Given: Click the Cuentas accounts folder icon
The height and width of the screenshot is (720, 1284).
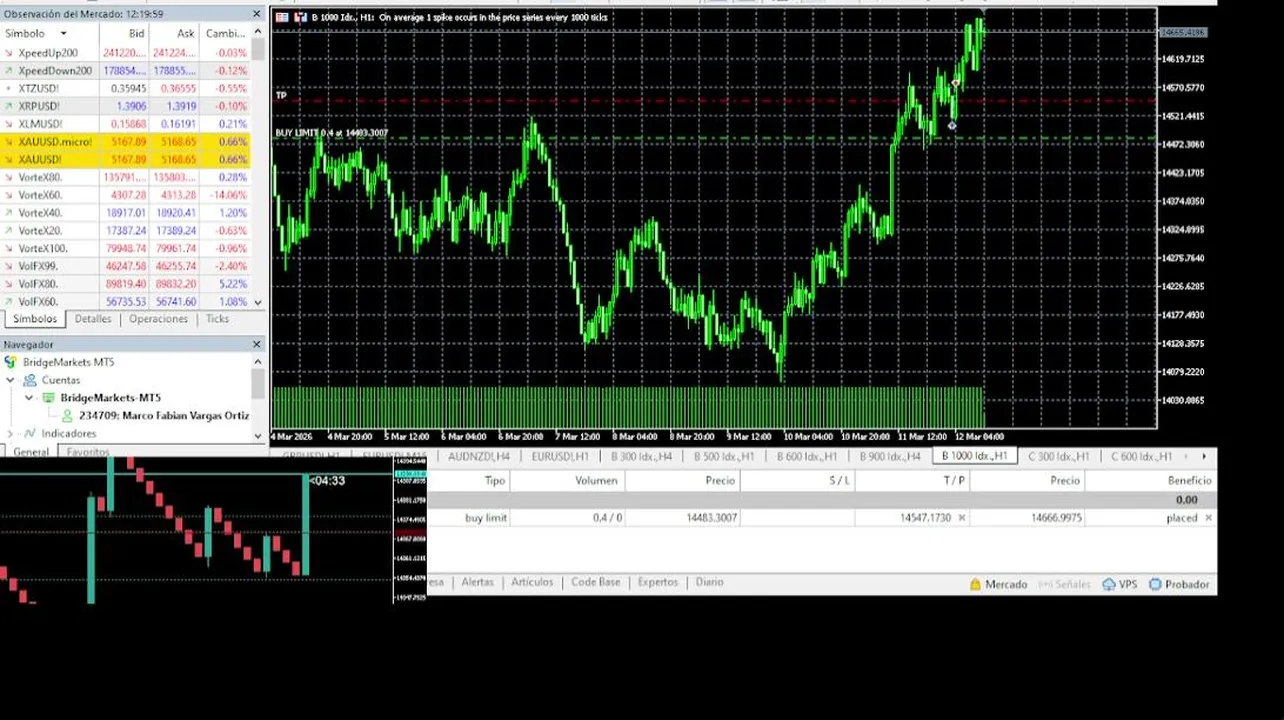Looking at the screenshot, I should click(30, 380).
